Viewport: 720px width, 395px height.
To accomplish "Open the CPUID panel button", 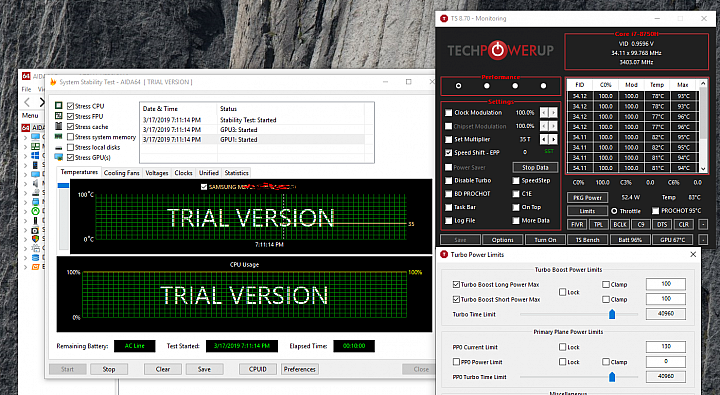I will point(258,369).
